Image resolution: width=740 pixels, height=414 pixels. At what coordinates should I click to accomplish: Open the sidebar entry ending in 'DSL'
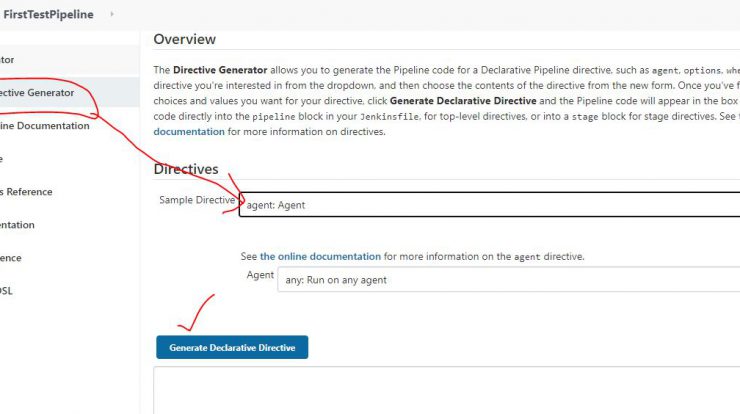click(x=6, y=291)
